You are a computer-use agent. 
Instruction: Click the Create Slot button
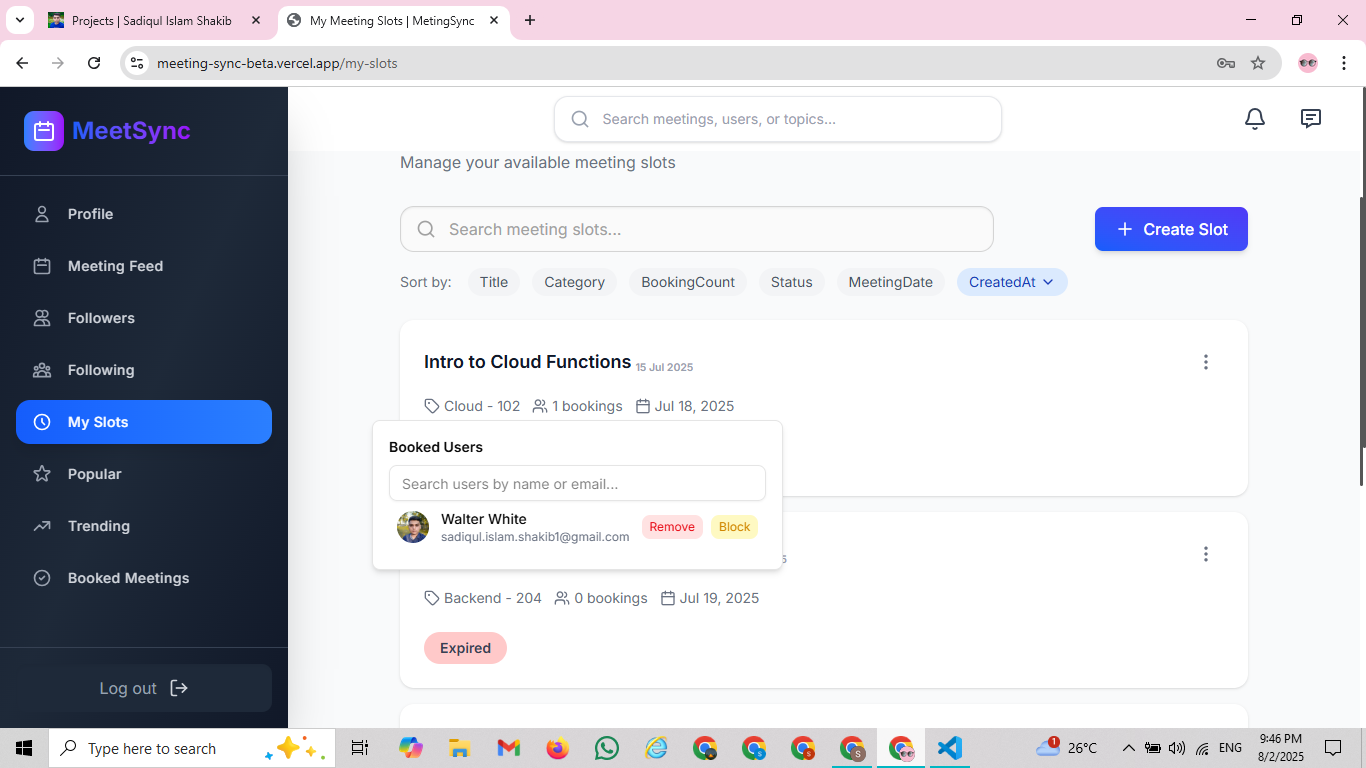(1171, 229)
